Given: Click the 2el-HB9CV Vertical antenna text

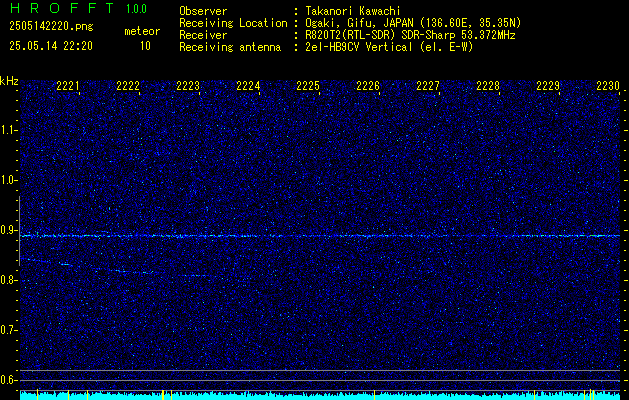Looking at the screenshot, I should pyautogui.click(x=389, y=47).
